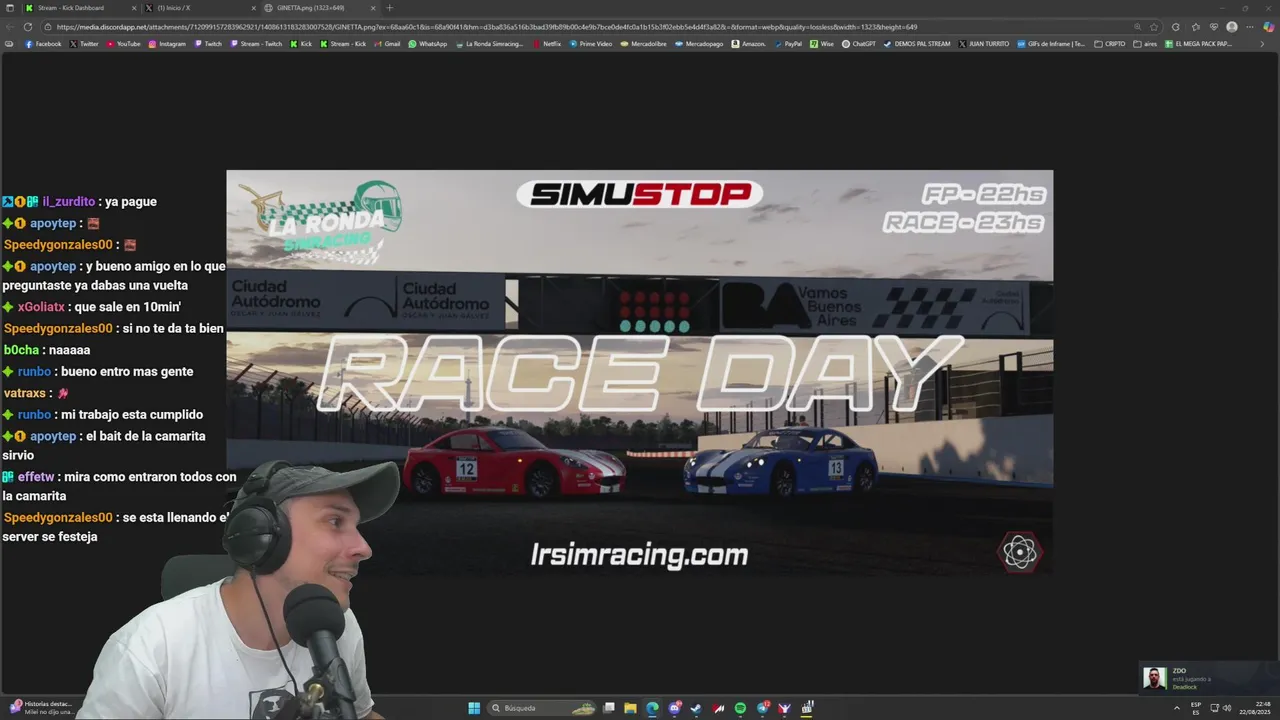Open the Twitch bookmark
The image size is (1280, 720).
pos(208,44)
